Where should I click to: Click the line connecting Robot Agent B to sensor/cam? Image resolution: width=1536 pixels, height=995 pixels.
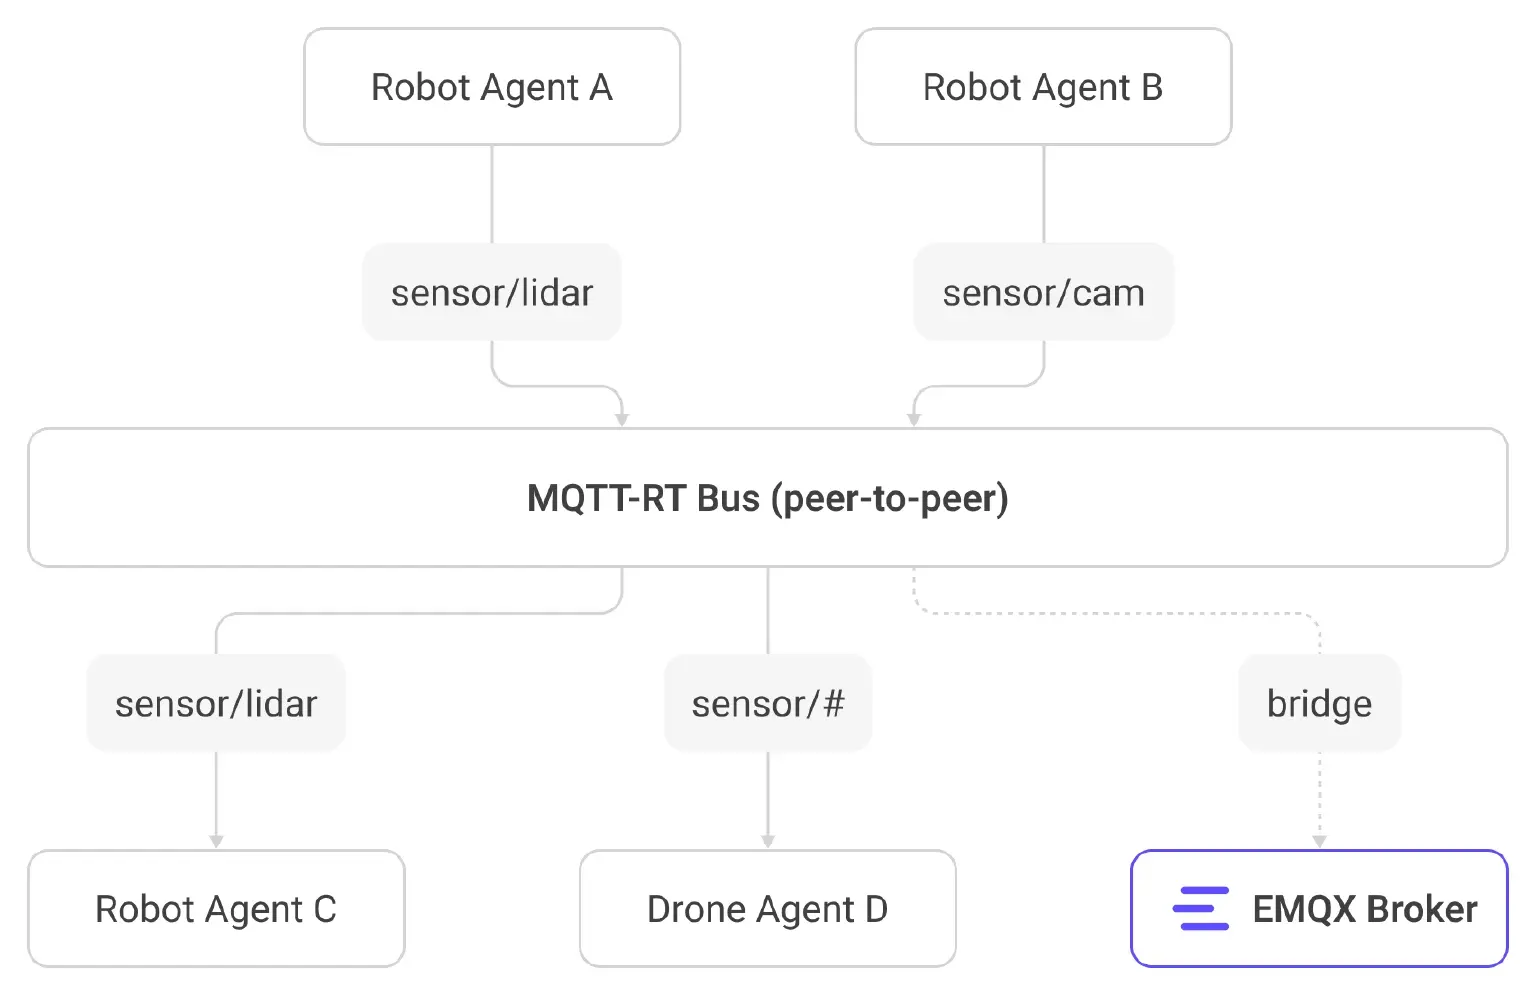point(1044,194)
